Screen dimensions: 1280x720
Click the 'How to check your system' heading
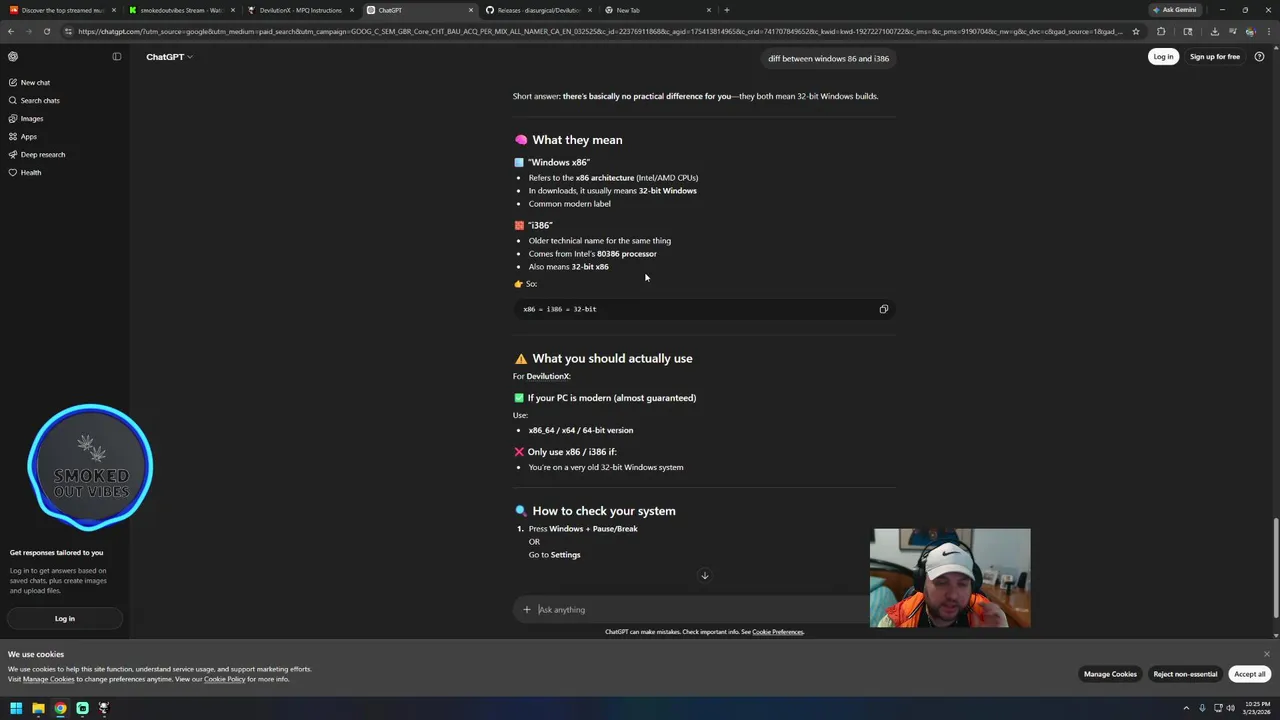click(604, 511)
